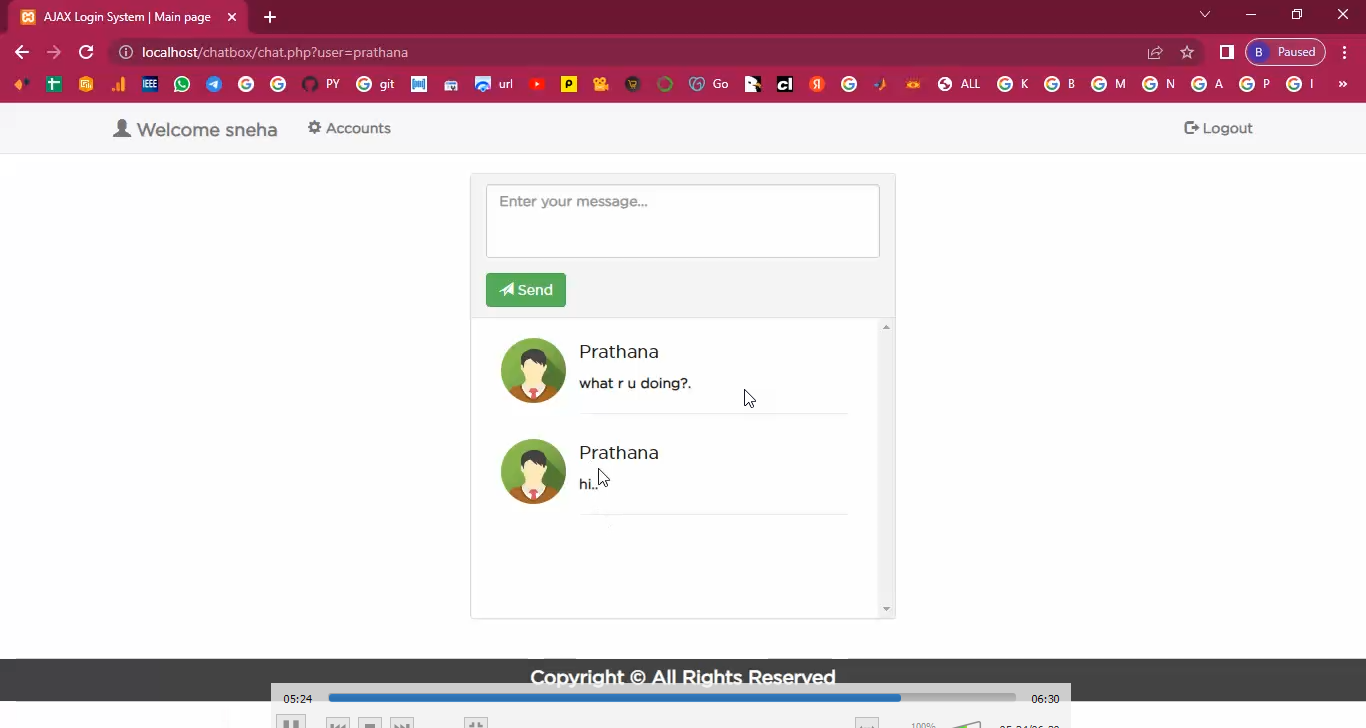The height and width of the screenshot is (728, 1366).
Task: Open a new browser tab
Action: click(270, 17)
